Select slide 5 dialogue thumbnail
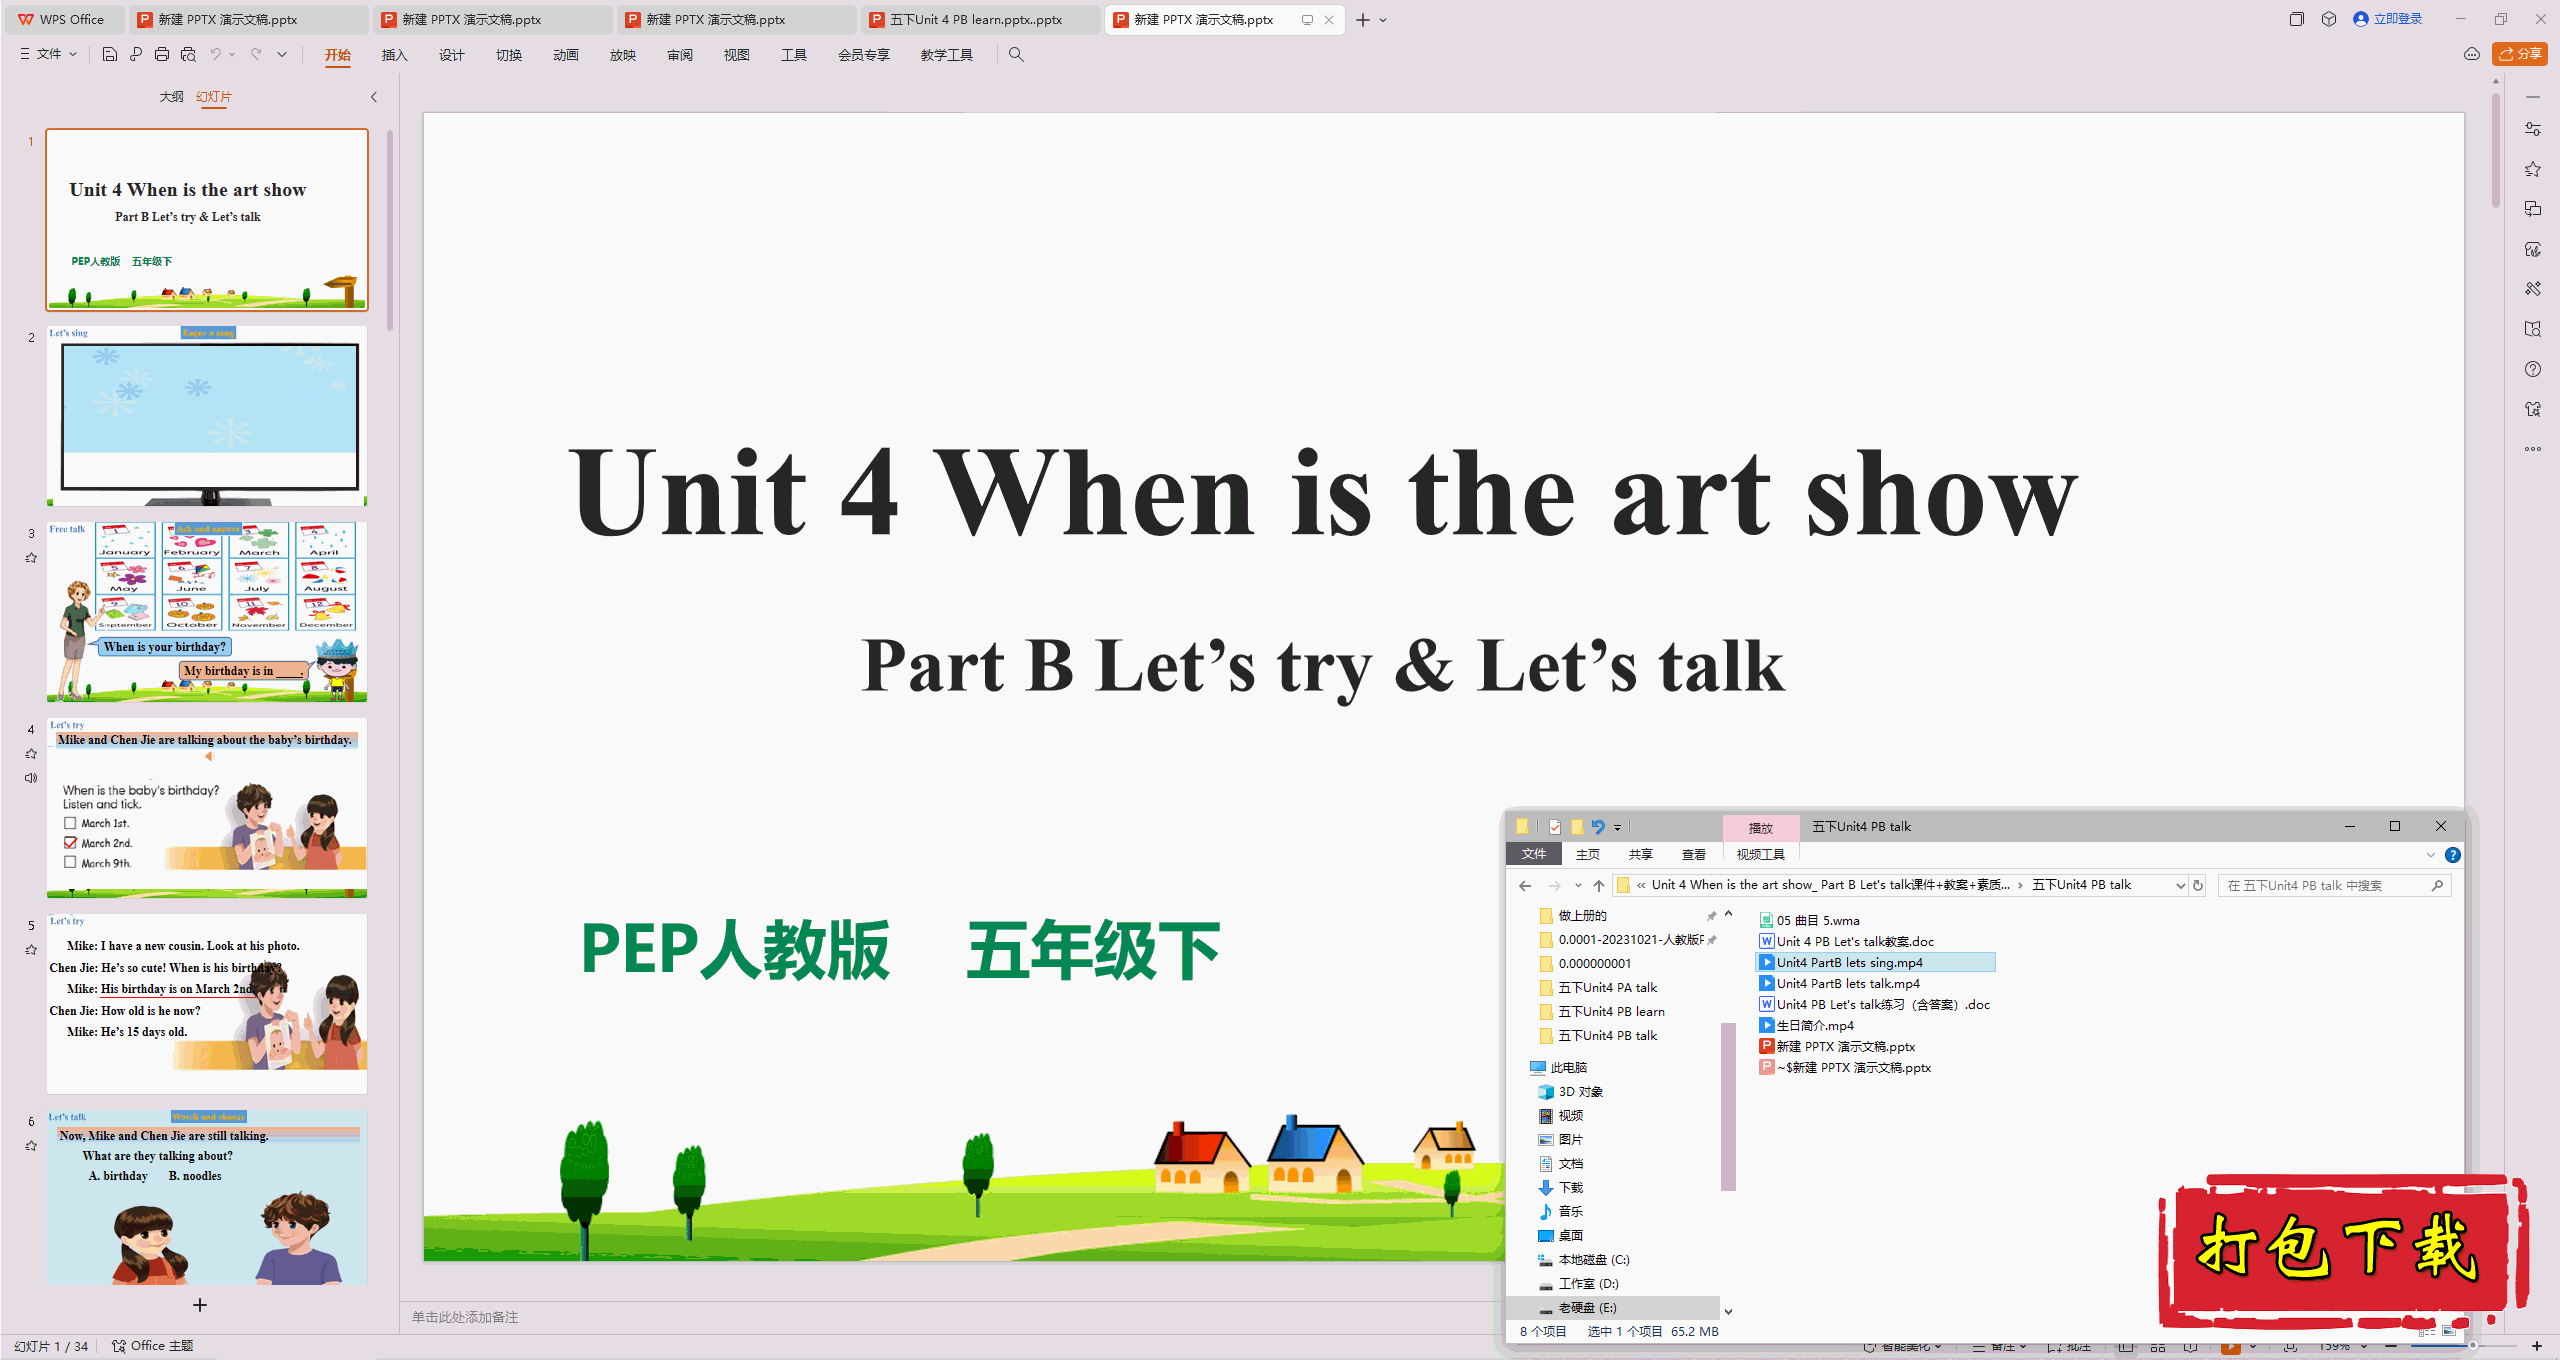 207,1004
